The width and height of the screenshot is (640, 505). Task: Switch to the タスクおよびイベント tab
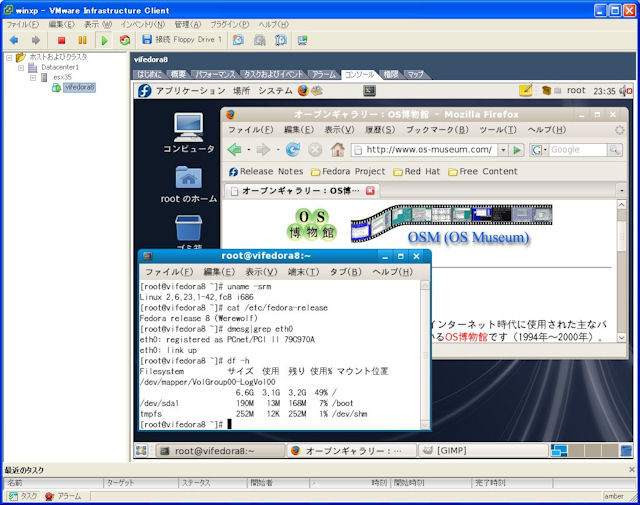point(273,74)
